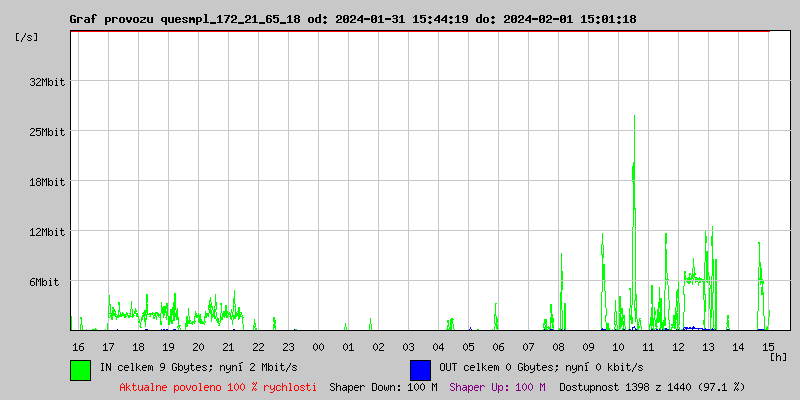This screenshot has height=400, width=800.
Task: Click the green IN legend swatch
Action: (x=80, y=369)
